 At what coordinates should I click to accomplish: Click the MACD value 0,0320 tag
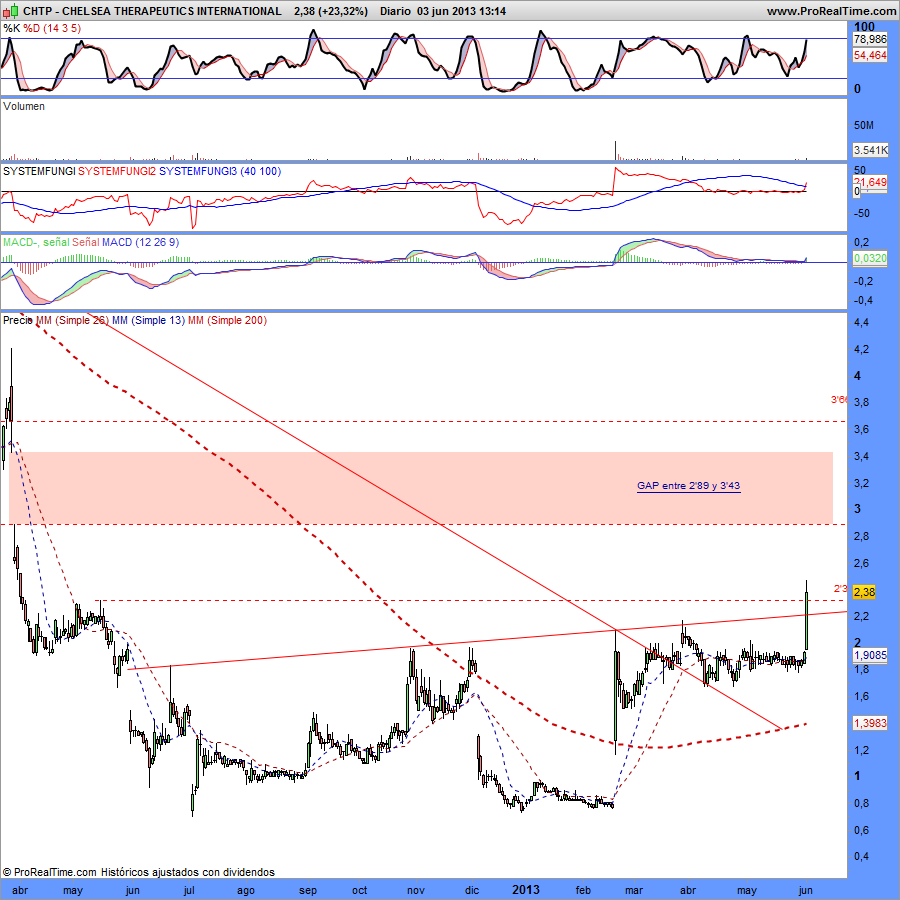coord(870,258)
